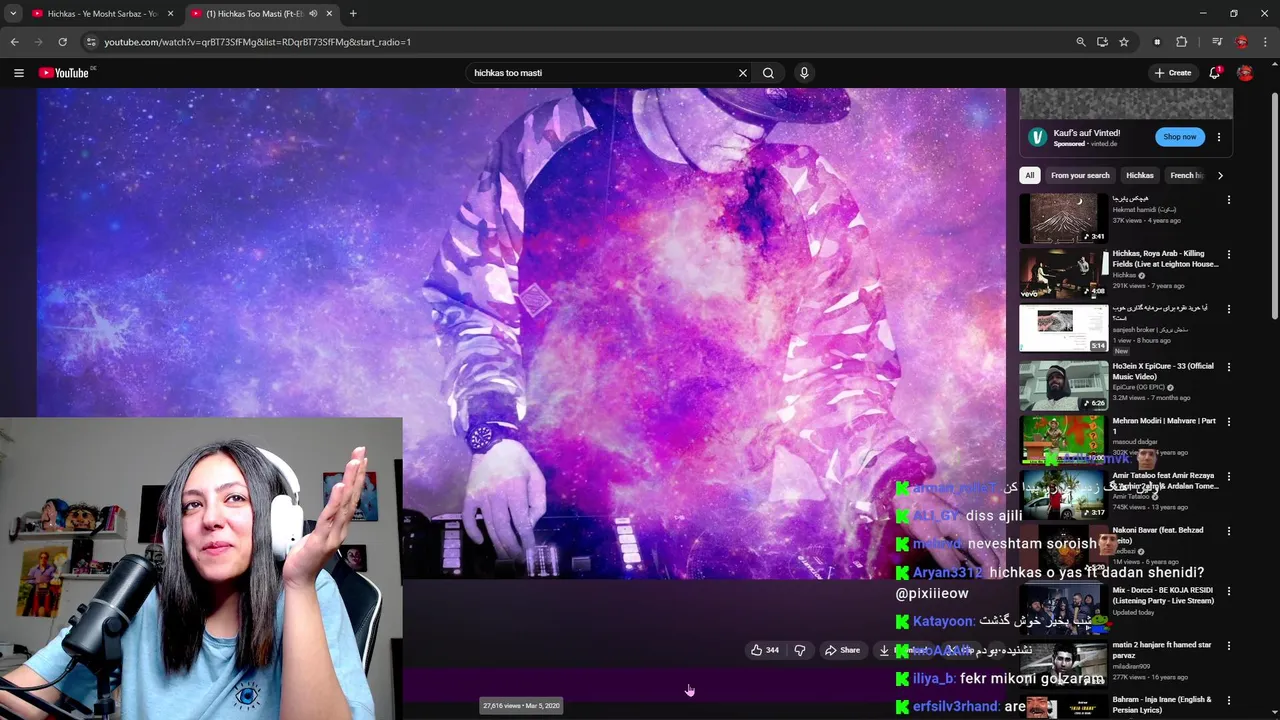
Task: Open options menu for Ho3ein X EpiCure video
Action: point(1229,367)
